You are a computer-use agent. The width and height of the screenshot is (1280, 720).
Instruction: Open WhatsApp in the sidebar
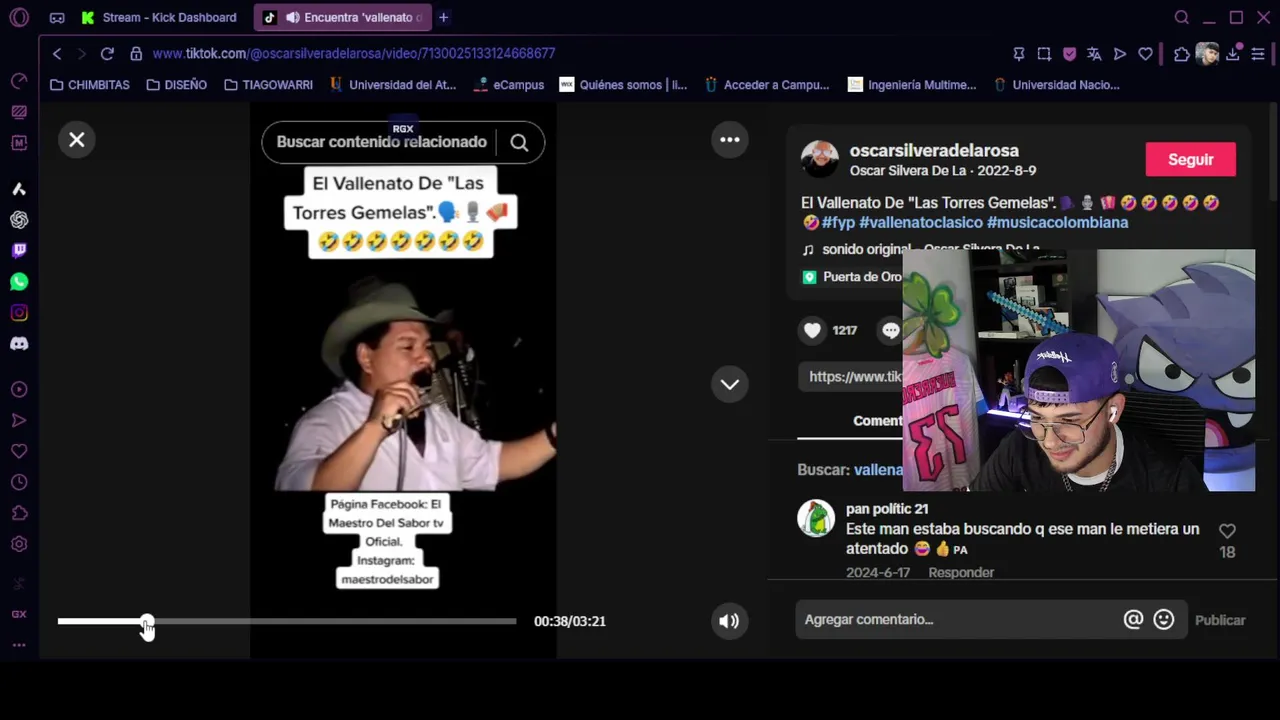click(x=19, y=282)
